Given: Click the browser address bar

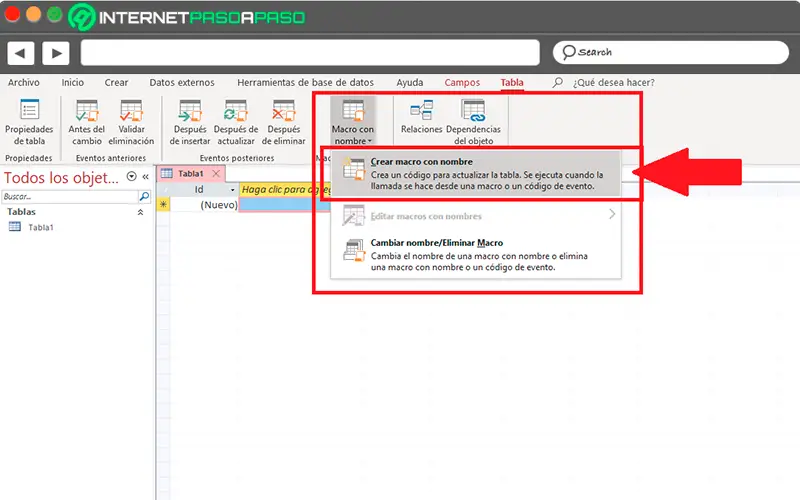Looking at the screenshot, I should [310, 53].
